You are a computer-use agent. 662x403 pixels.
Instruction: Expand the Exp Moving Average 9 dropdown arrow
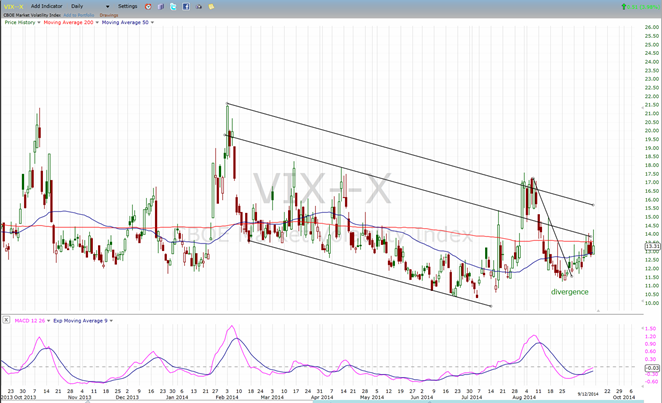coord(111,321)
